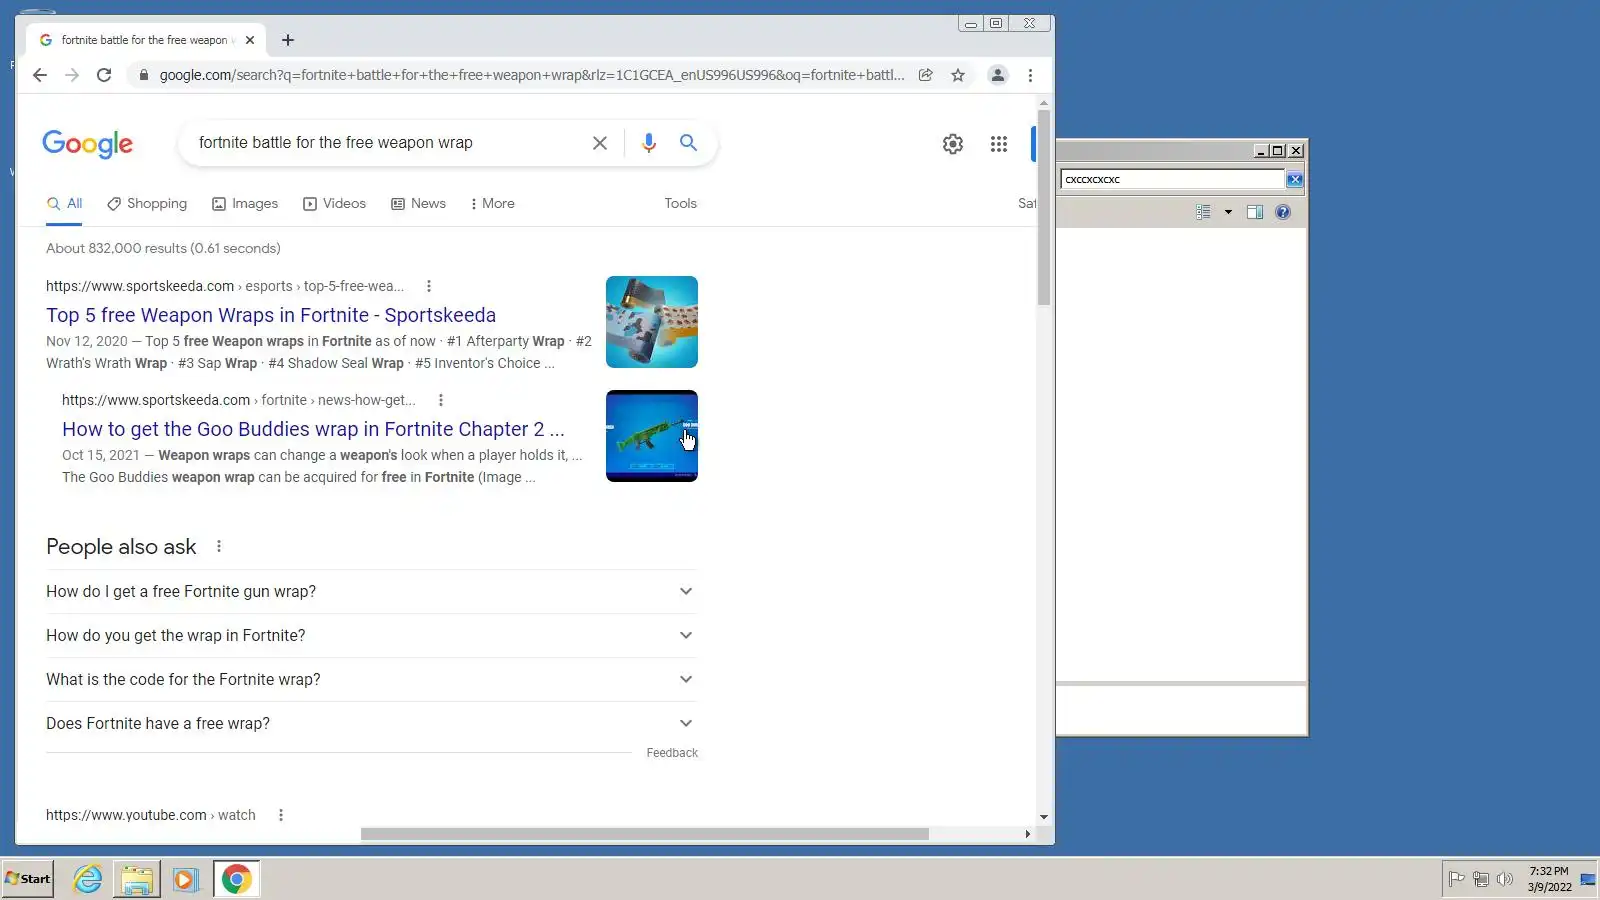The height and width of the screenshot is (900, 1600).
Task: Open the Chrome profile avatar menu
Action: pos(998,75)
